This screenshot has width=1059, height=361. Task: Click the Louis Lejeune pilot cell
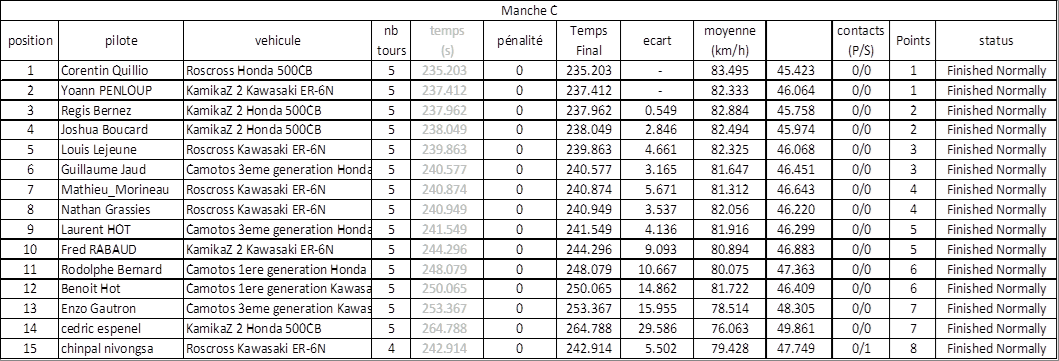(x=121, y=149)
